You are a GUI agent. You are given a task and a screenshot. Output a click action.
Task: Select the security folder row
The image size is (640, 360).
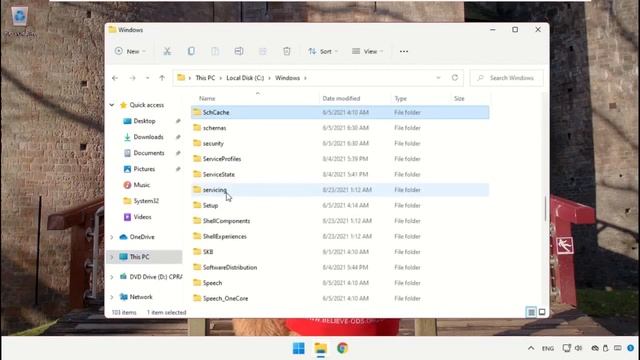click(x=340, y=143)
